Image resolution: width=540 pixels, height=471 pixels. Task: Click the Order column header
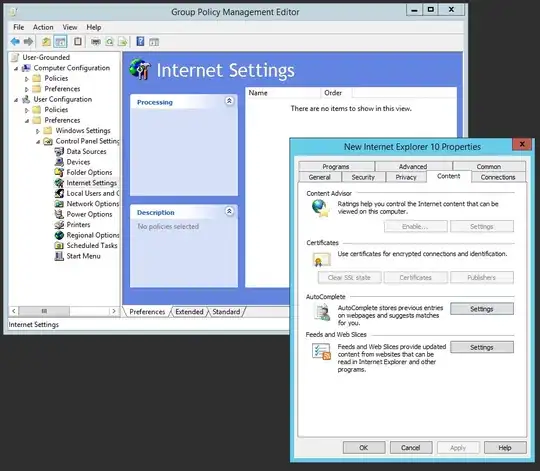(x=336, y=93)
